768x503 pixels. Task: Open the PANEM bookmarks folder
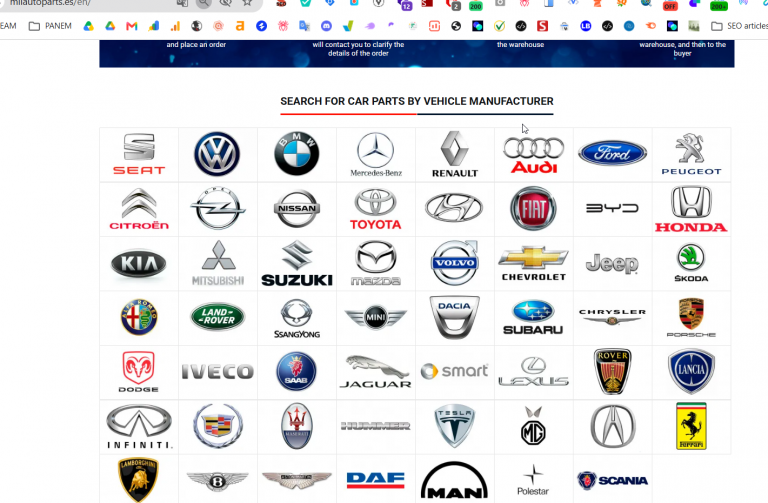coord(50,26)
